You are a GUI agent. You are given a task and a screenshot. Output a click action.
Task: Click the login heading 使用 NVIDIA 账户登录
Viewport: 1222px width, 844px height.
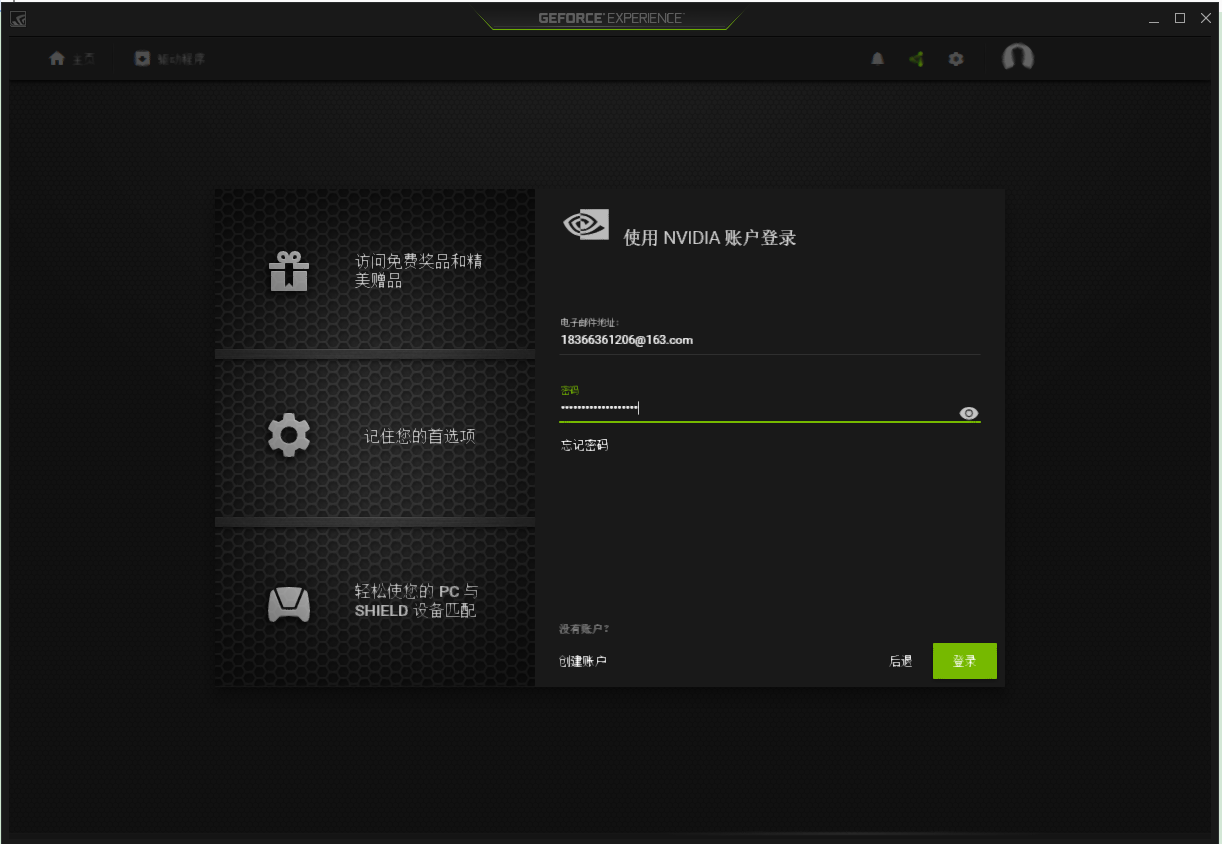tap(710, 238)
